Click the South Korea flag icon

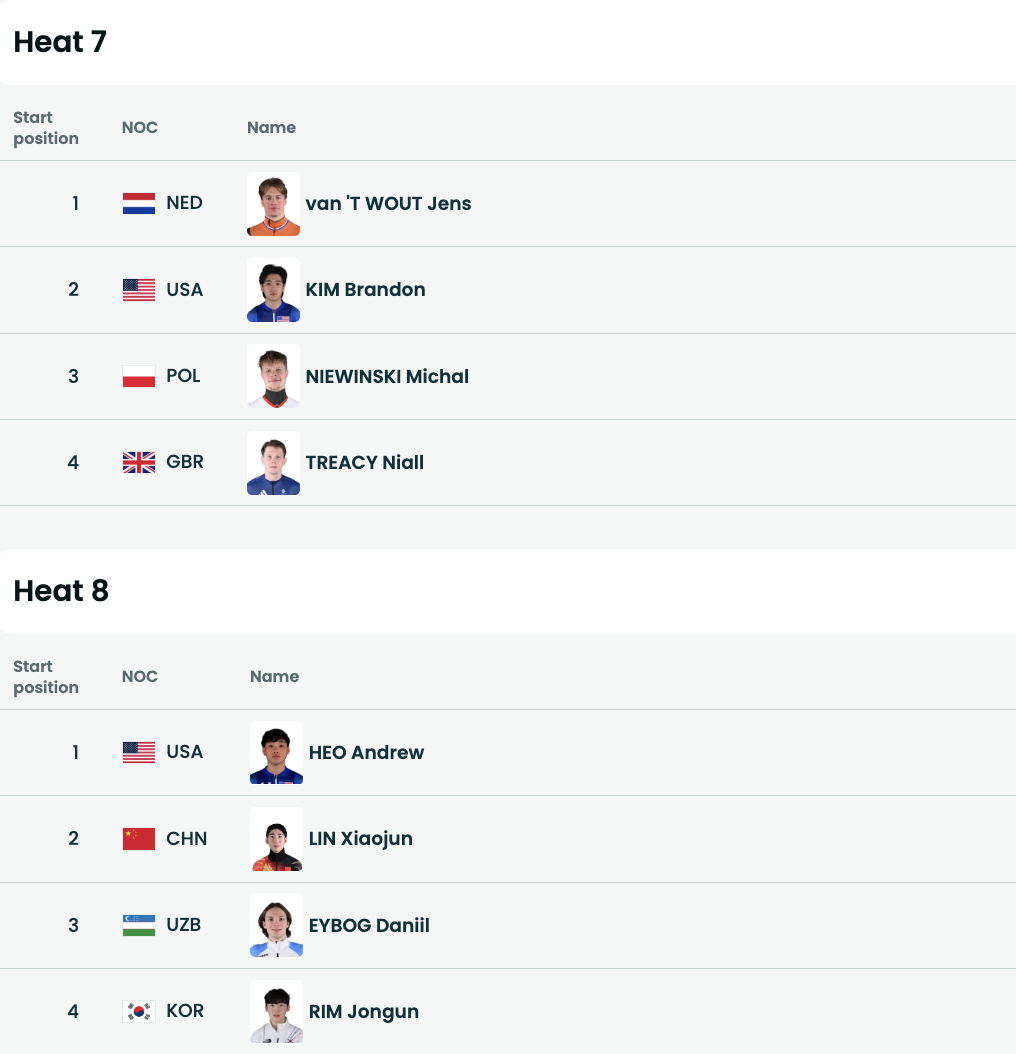click(139, 1012)
